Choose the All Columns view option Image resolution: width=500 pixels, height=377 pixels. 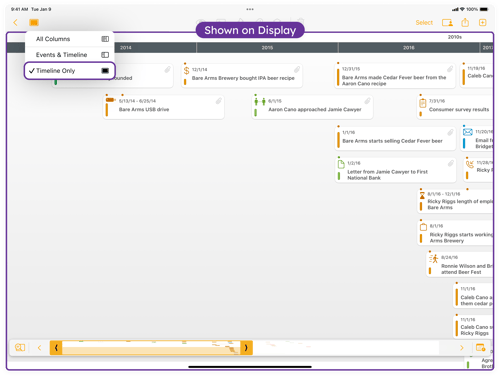70,39
